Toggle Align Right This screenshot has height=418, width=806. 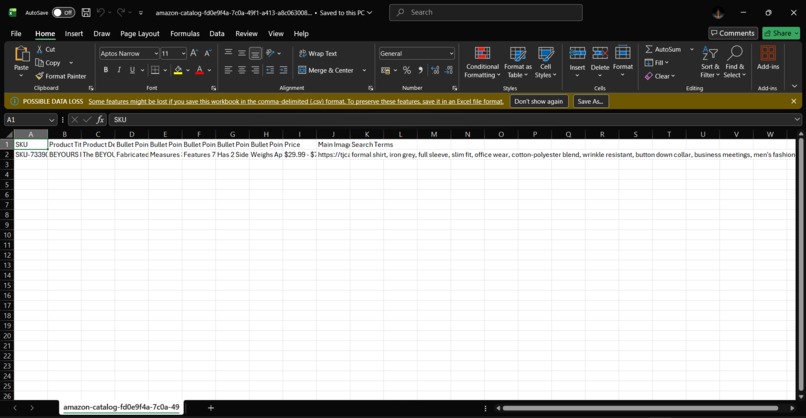255,70
